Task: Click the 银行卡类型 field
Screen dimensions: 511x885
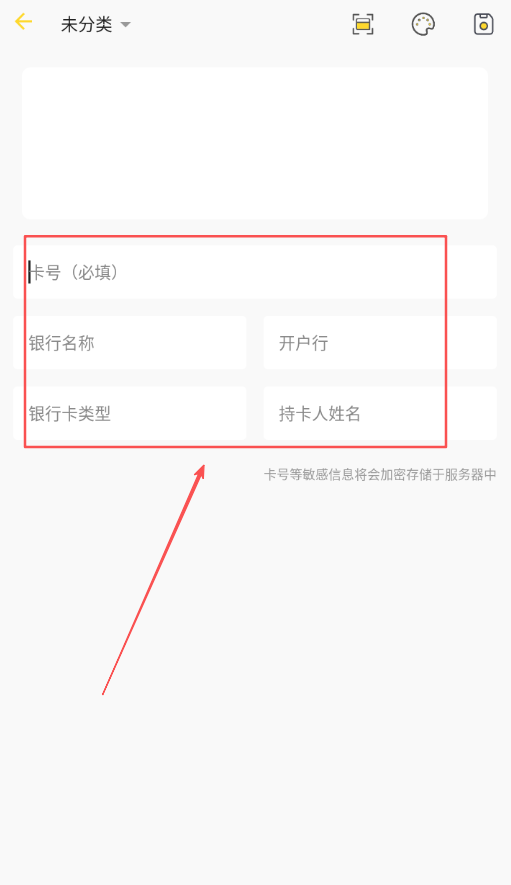Action: [x=129, y=413]
